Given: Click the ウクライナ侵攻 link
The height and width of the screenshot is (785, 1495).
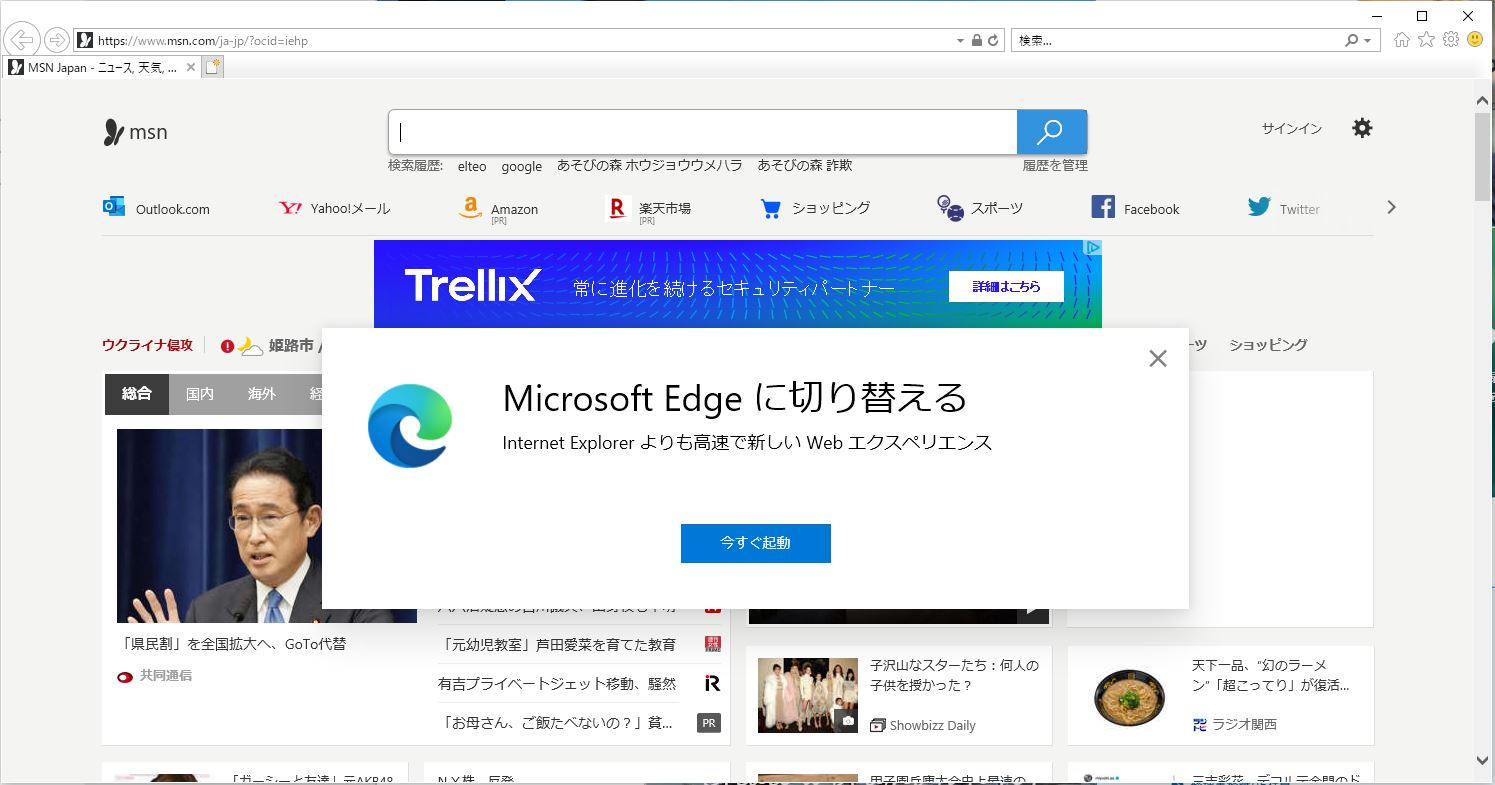Looking at the screenshot, I should tap(147, 345).
